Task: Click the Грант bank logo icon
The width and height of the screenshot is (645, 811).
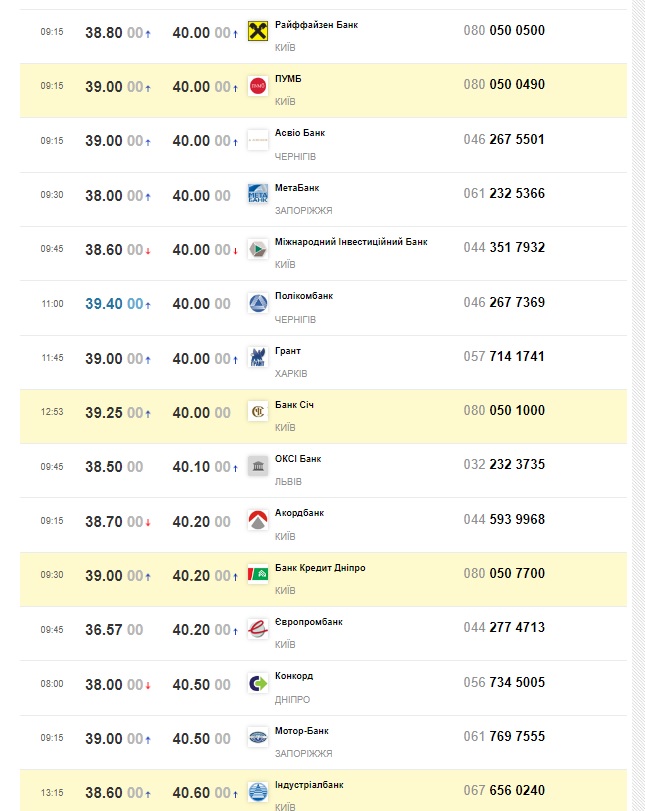Action: (x=258, y=357)
